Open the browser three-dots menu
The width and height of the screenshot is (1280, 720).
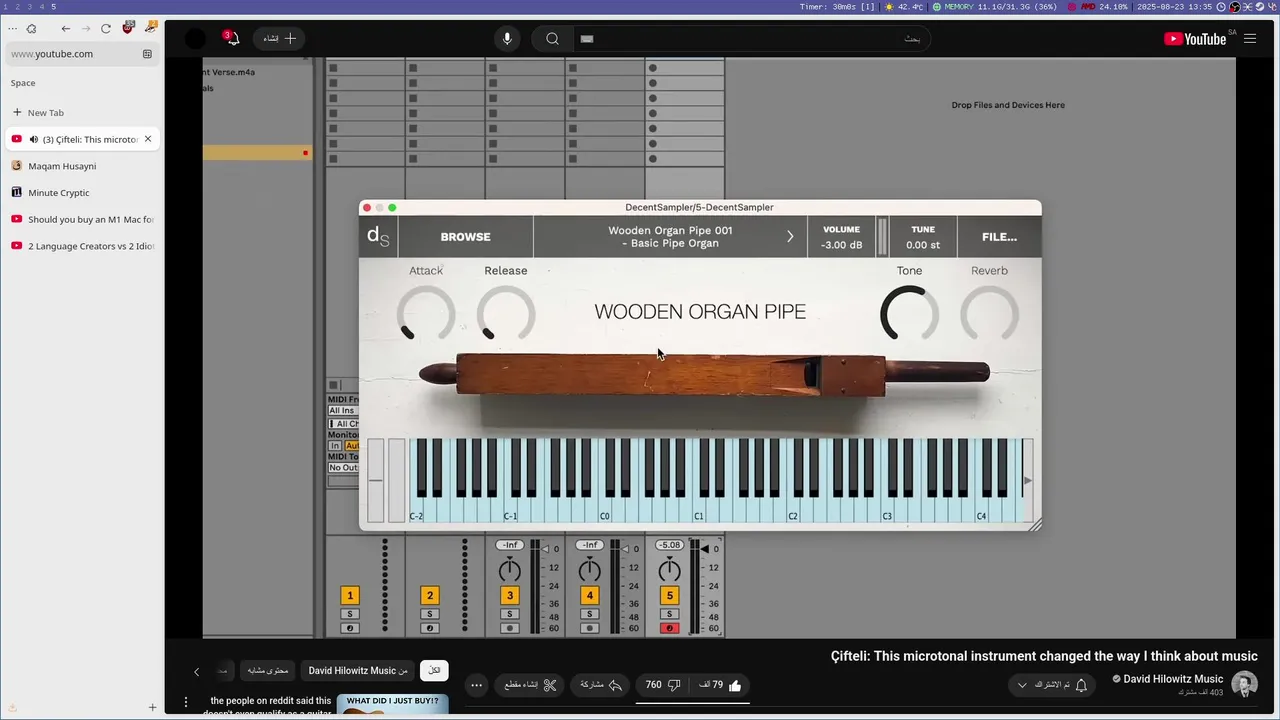click(12, 28)
